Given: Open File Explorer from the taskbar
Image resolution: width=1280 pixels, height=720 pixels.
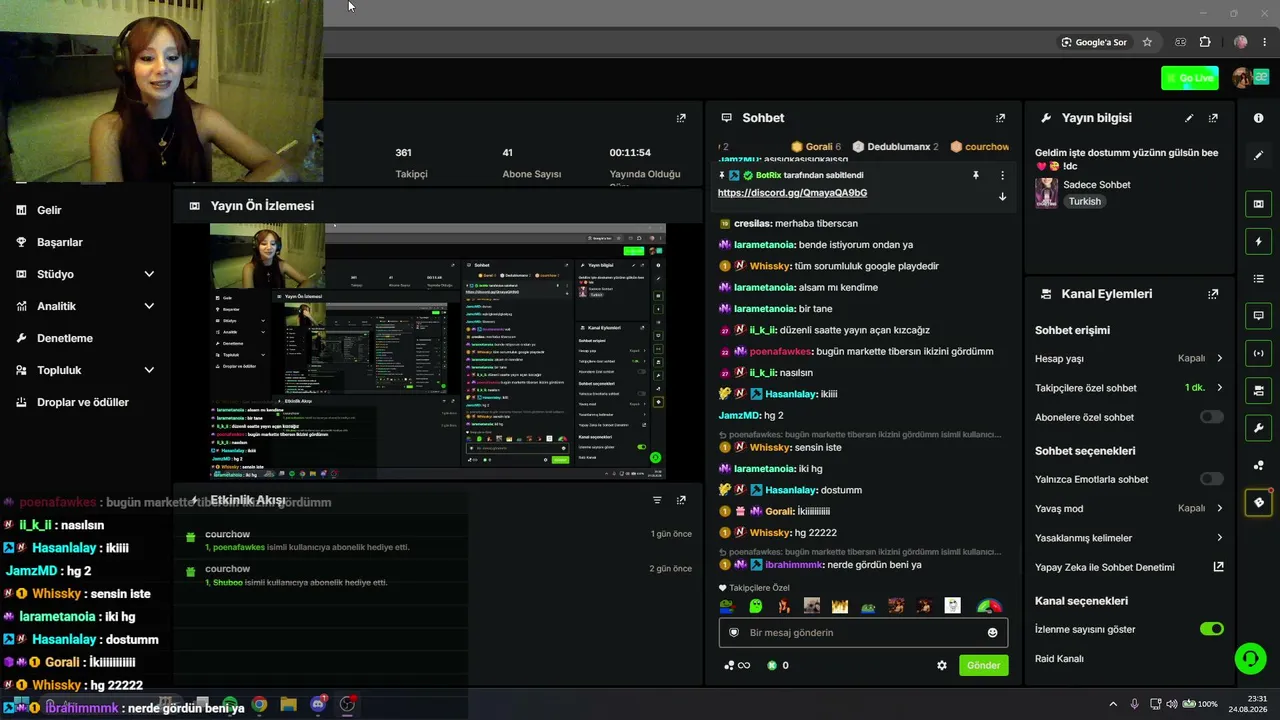Looking at the screenshot, I should [289, 704].
